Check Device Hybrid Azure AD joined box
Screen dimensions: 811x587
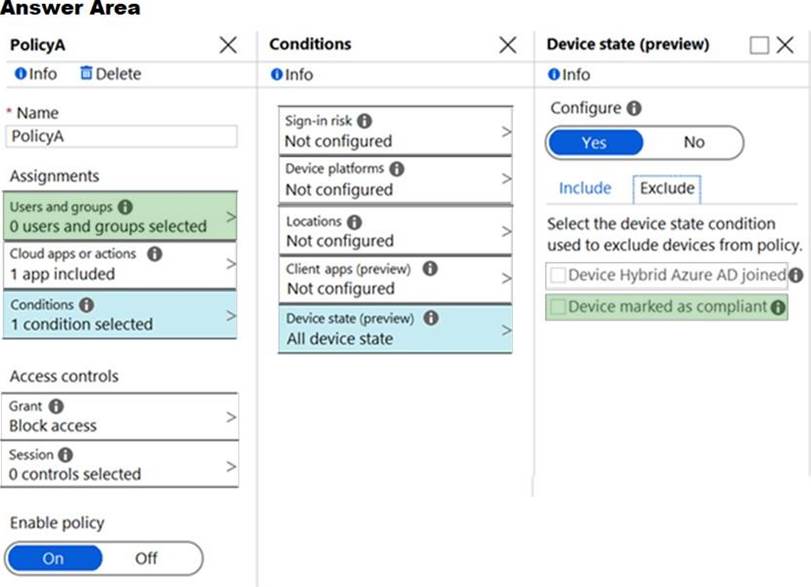558,275
